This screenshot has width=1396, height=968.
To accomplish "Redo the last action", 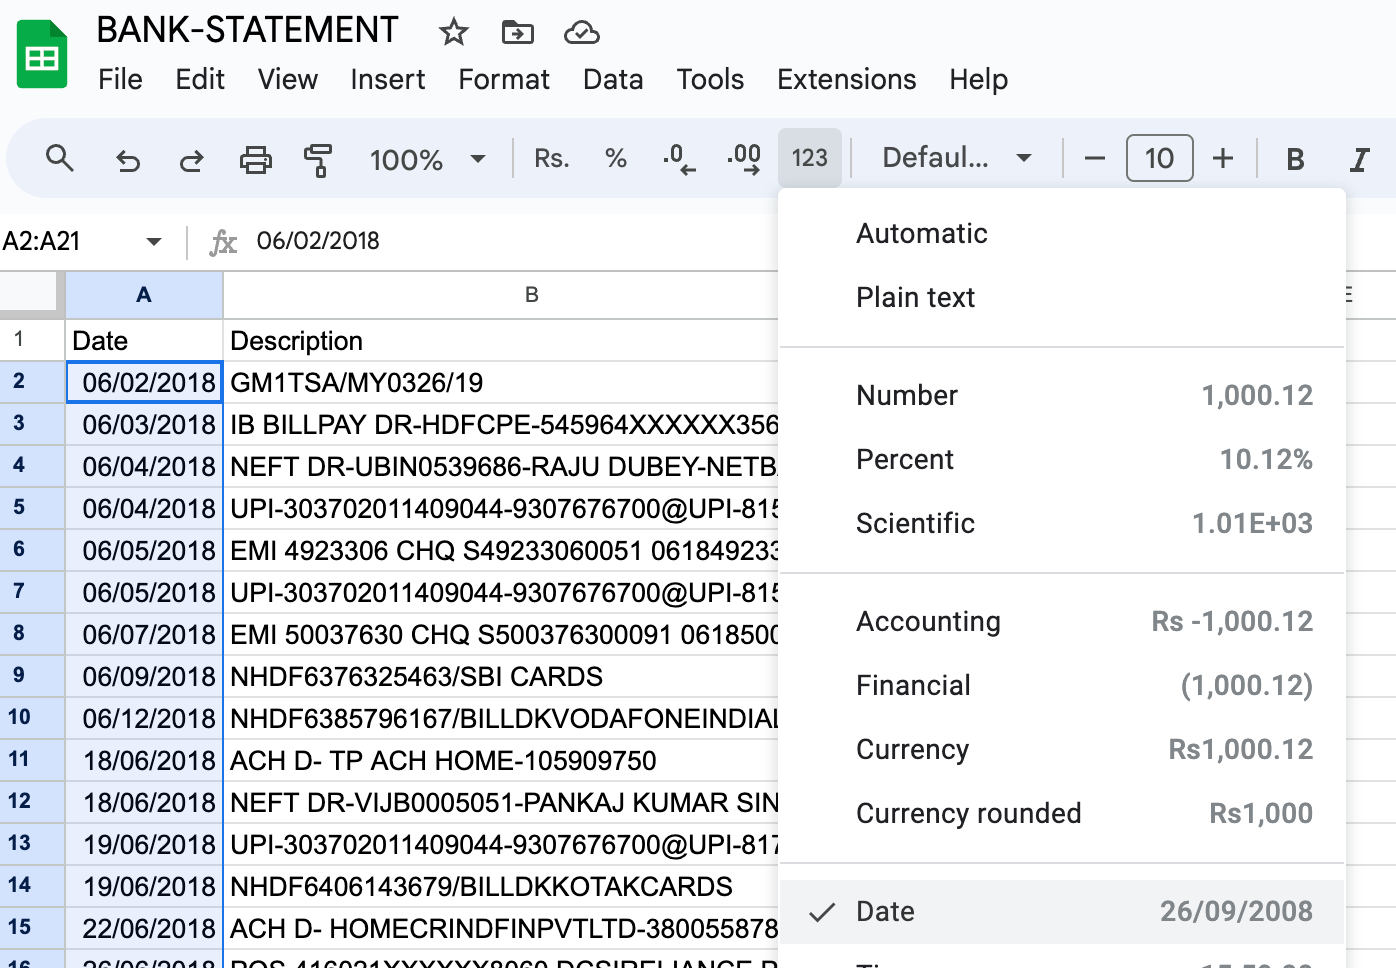I will click(x=191, y=159).
